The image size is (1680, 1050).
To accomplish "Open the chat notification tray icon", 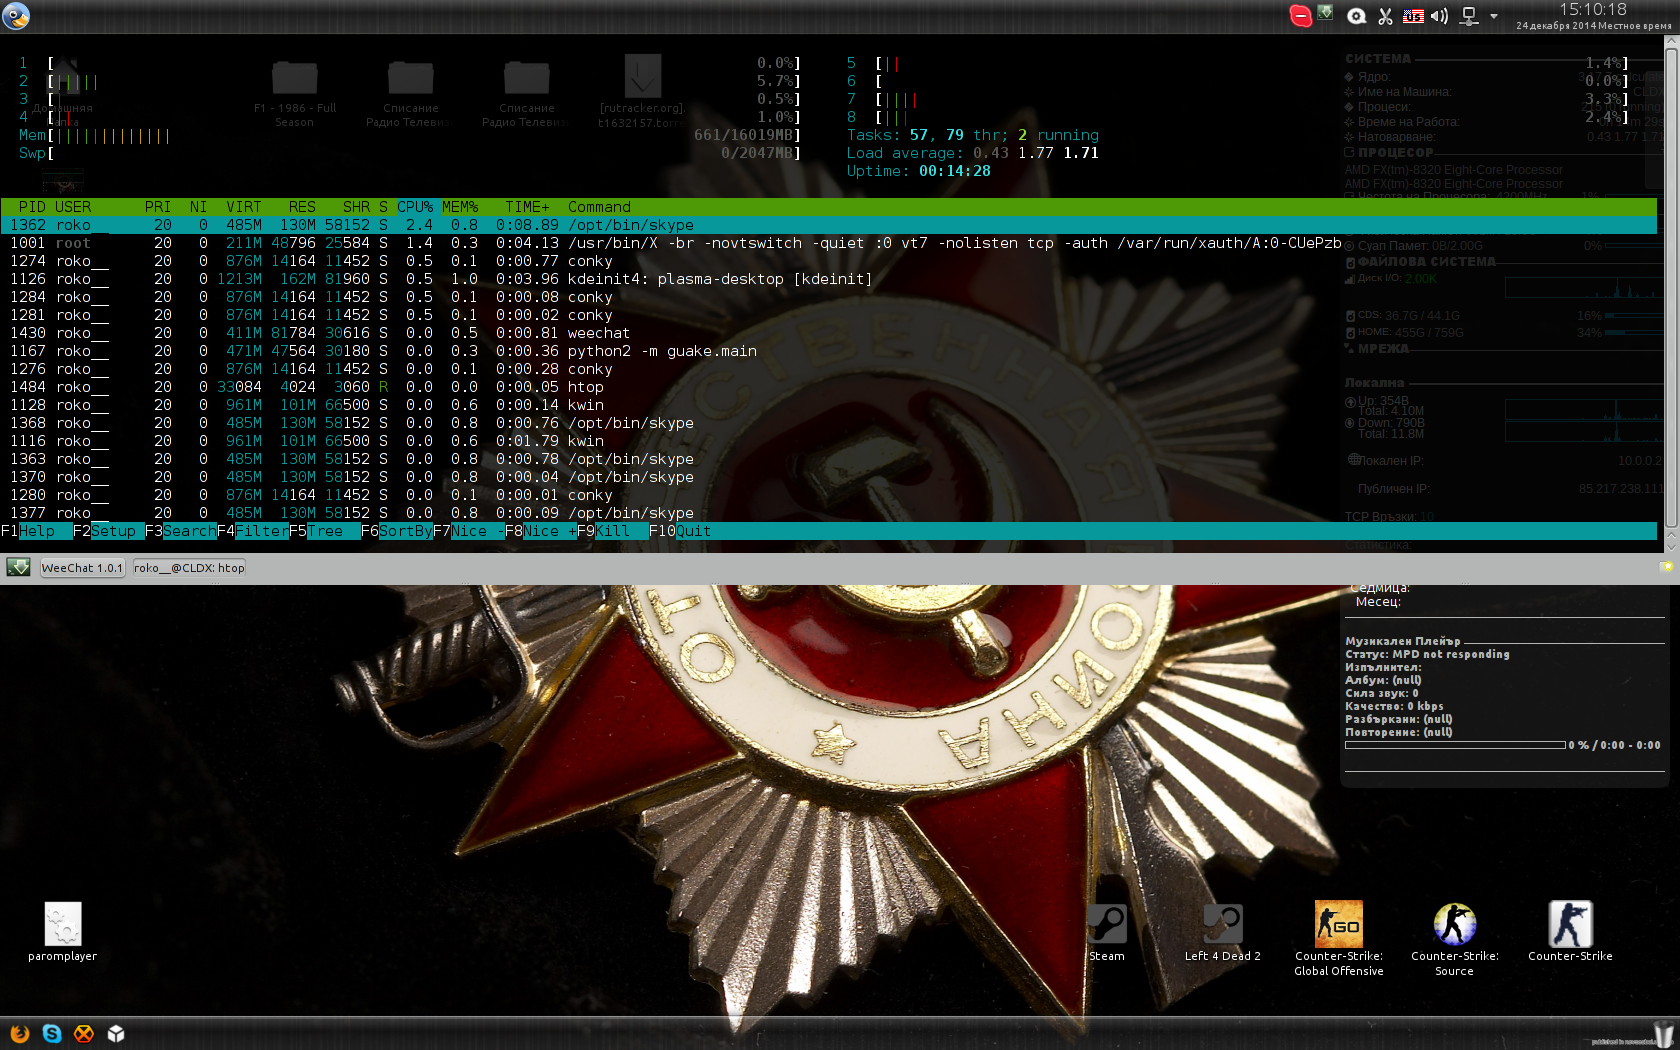I will [x=1356, y=16].
